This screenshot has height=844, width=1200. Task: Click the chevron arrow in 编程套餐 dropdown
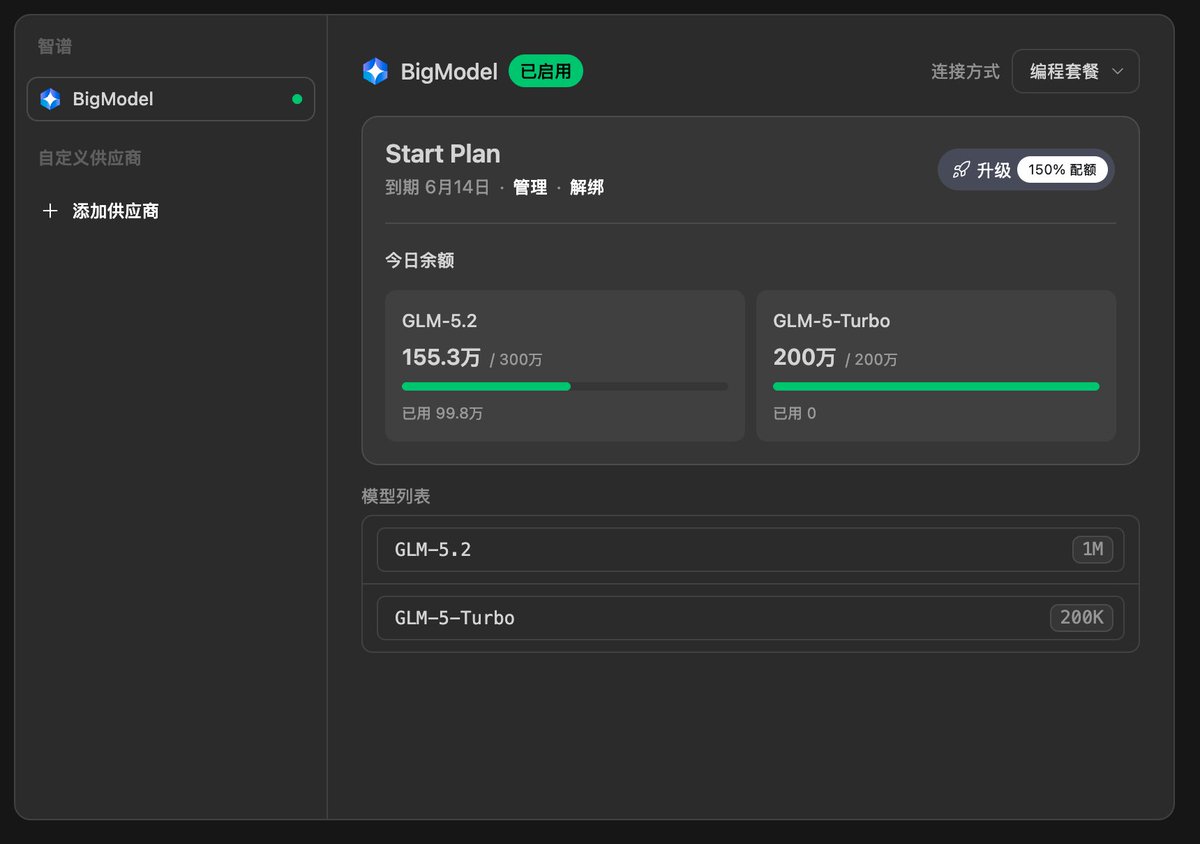click(x=1118, y=71)
